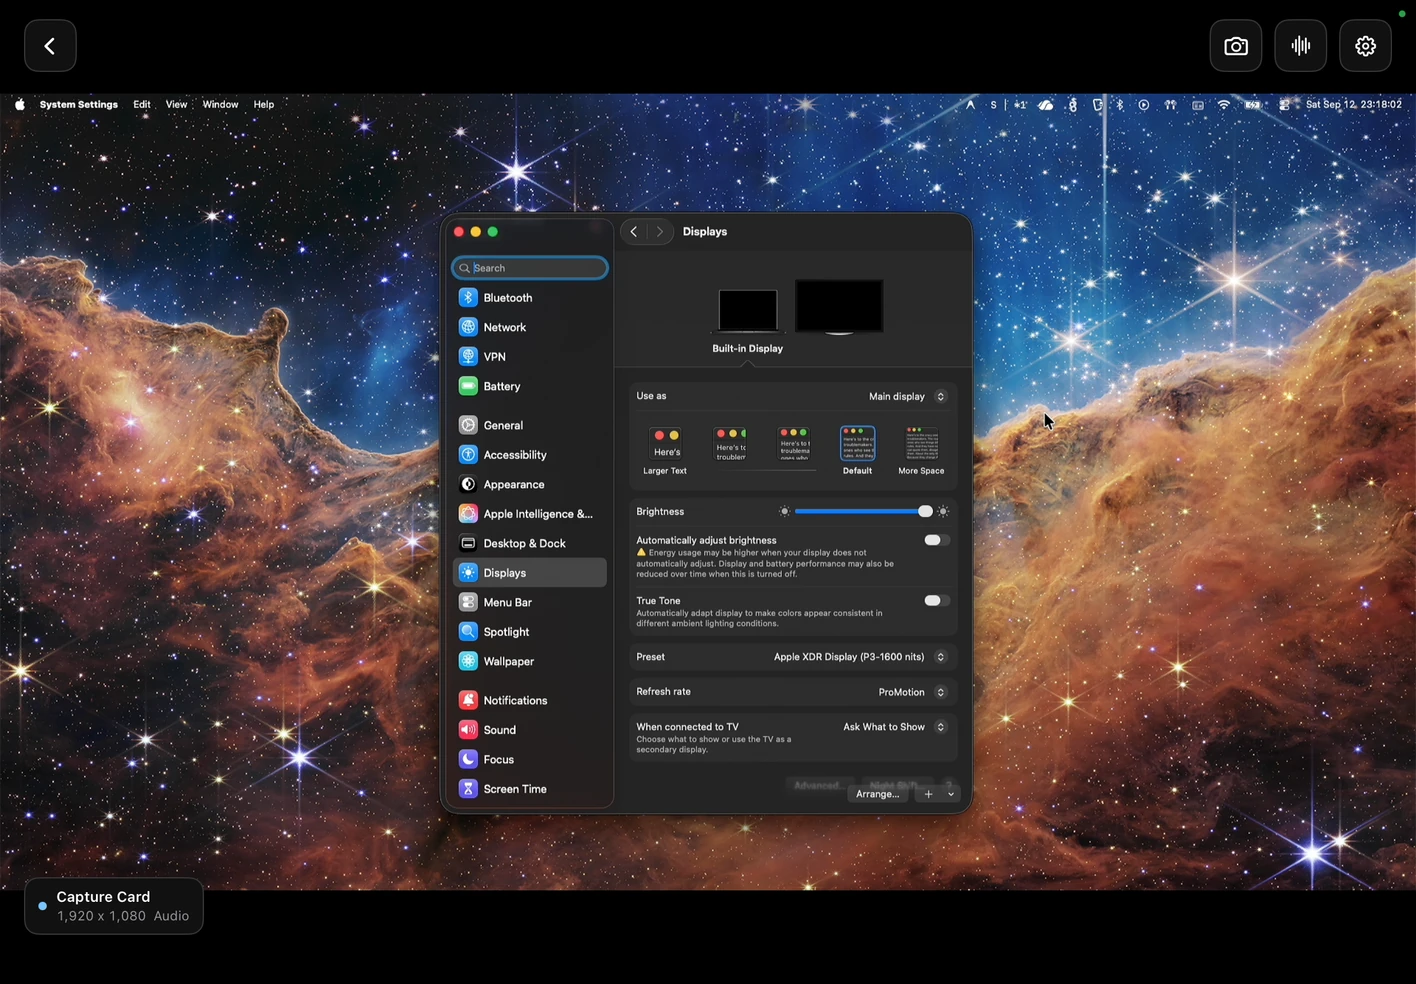Select VPN in the sidebar

[529, 357]
